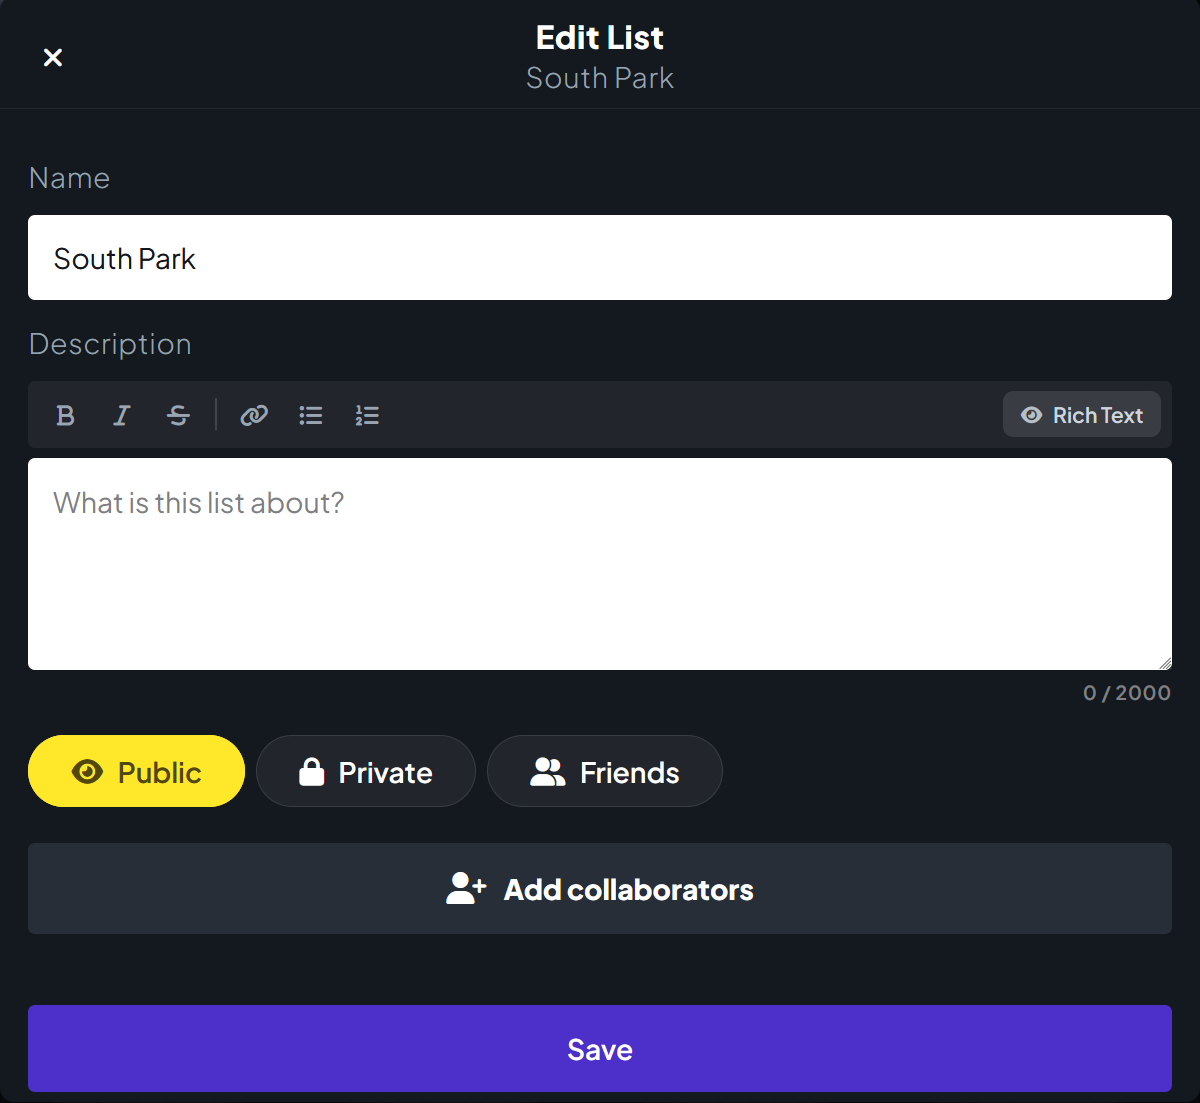
Task: Set list visibility to Public
Action: 136,771
